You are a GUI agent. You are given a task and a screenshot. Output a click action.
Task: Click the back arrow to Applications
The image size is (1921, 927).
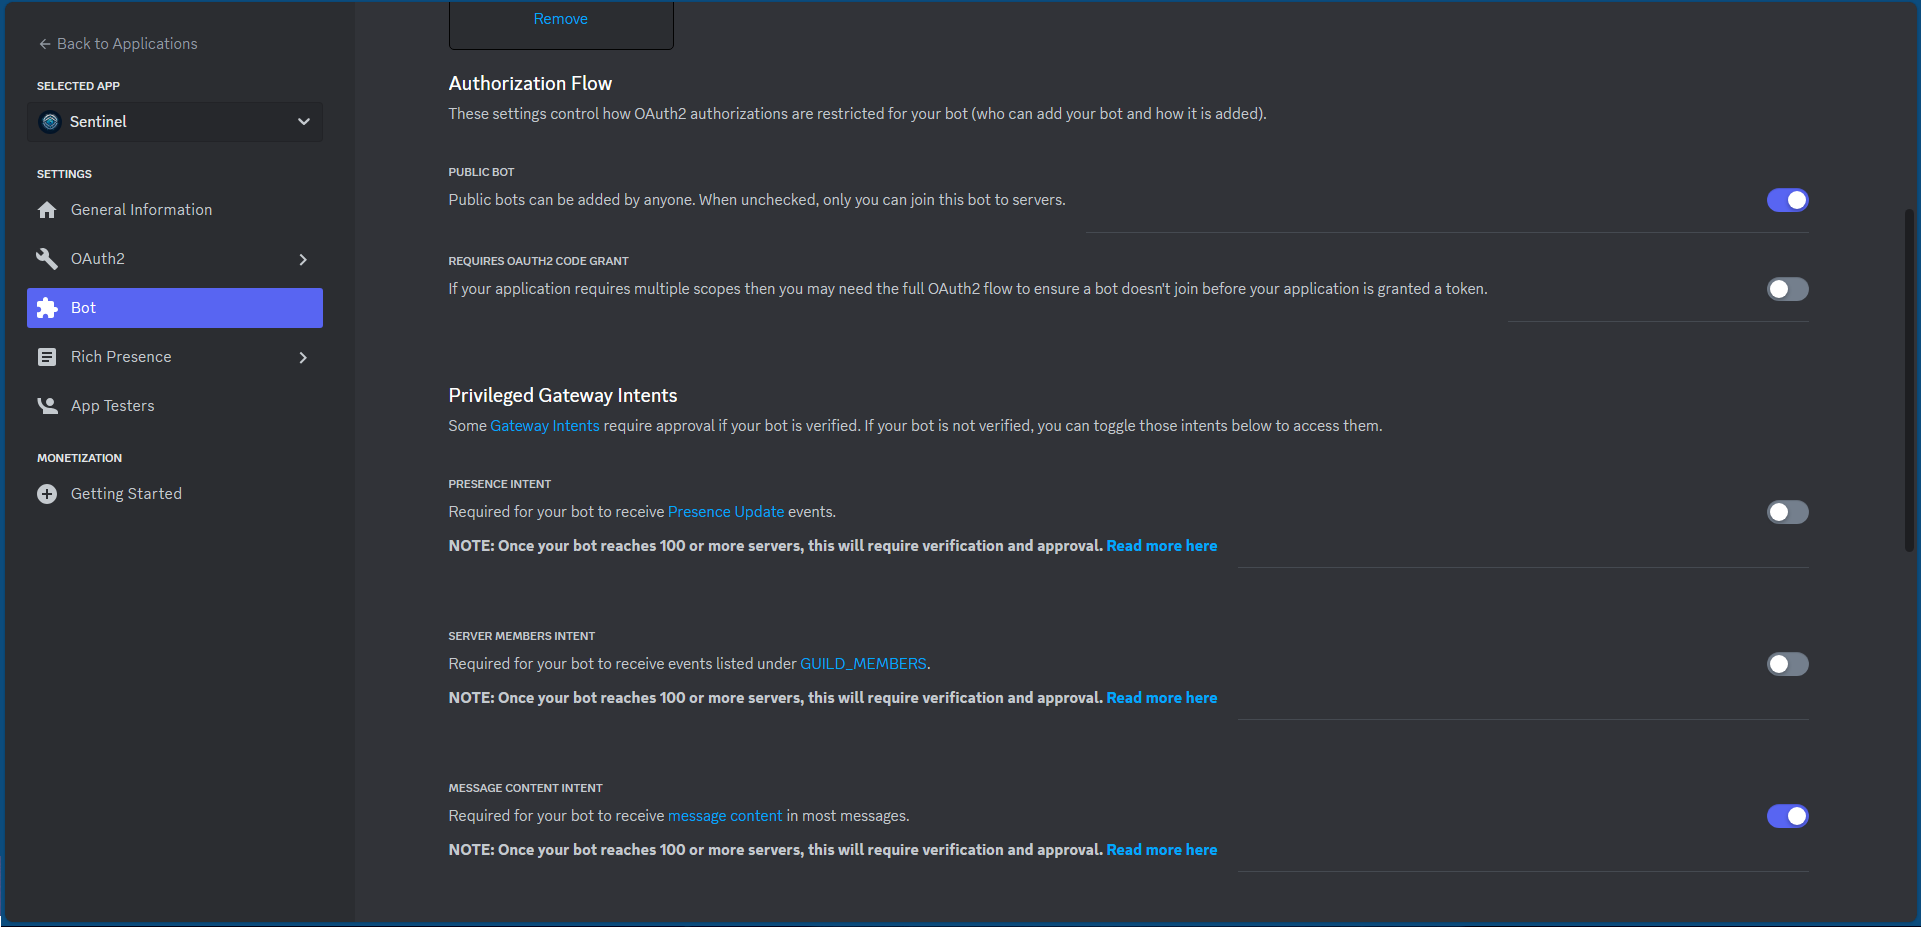click(45, 44)
